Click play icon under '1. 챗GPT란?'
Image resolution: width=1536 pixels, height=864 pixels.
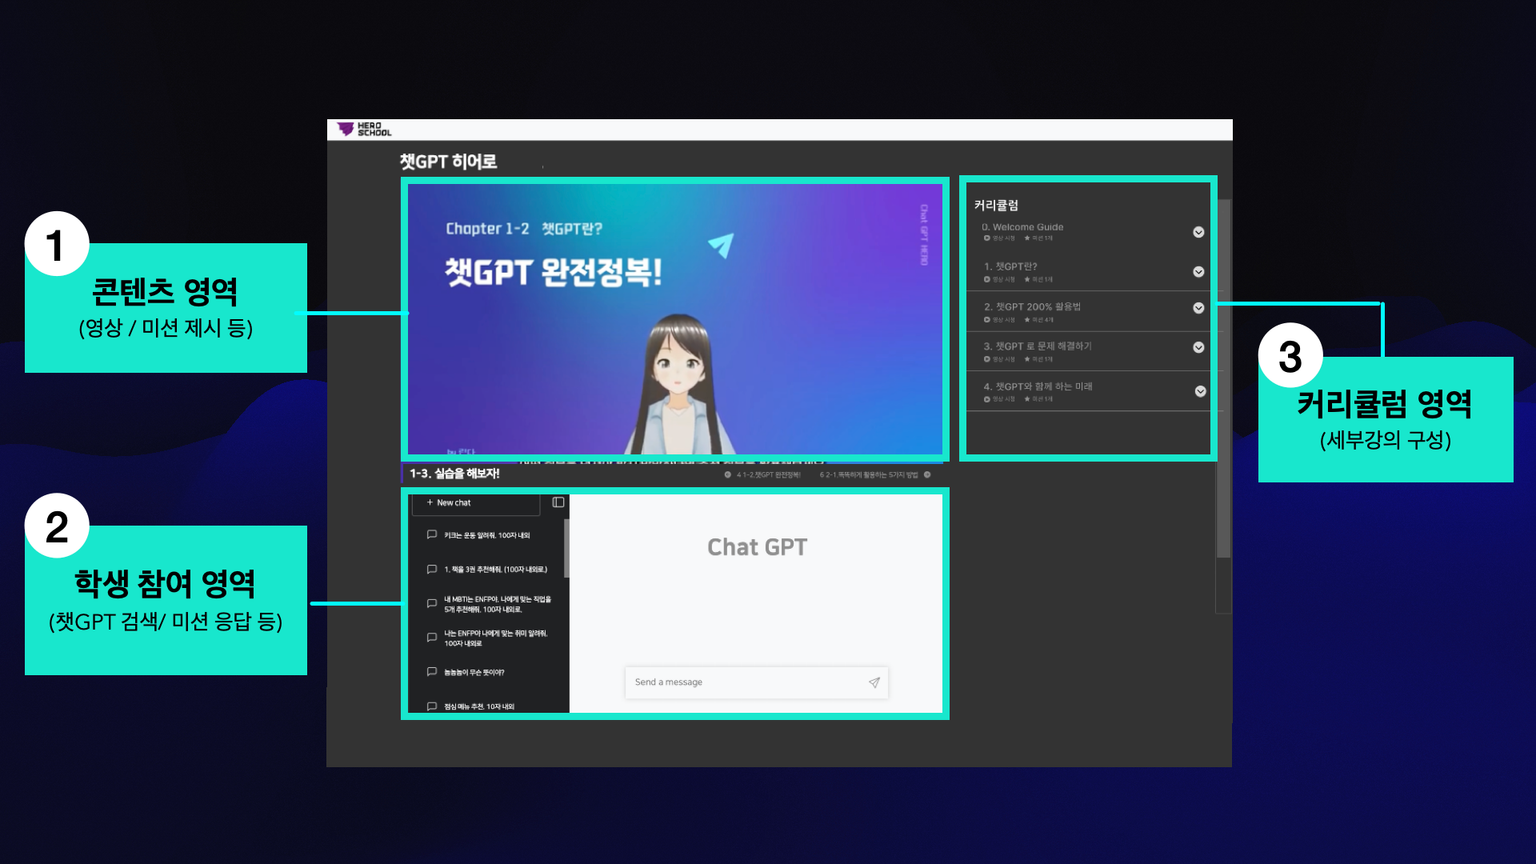(x=987, y=279)
